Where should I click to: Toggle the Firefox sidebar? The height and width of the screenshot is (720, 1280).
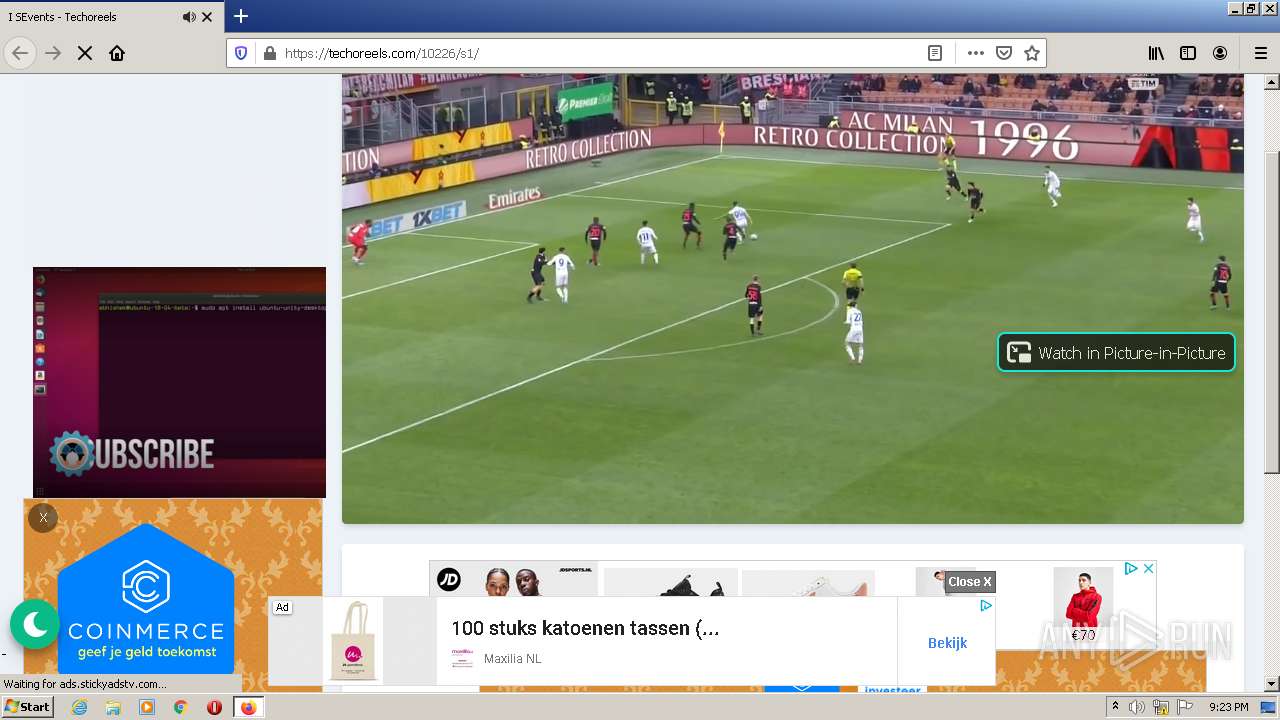click(x=1188, y=53)
